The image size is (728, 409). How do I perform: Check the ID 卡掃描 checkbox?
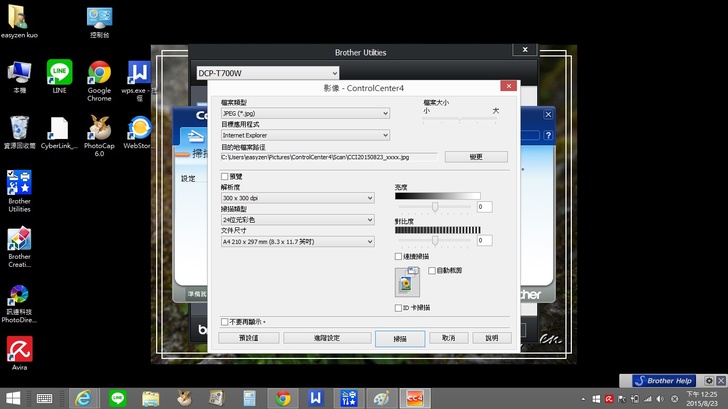pyautogui.click(x=399, y=308)
